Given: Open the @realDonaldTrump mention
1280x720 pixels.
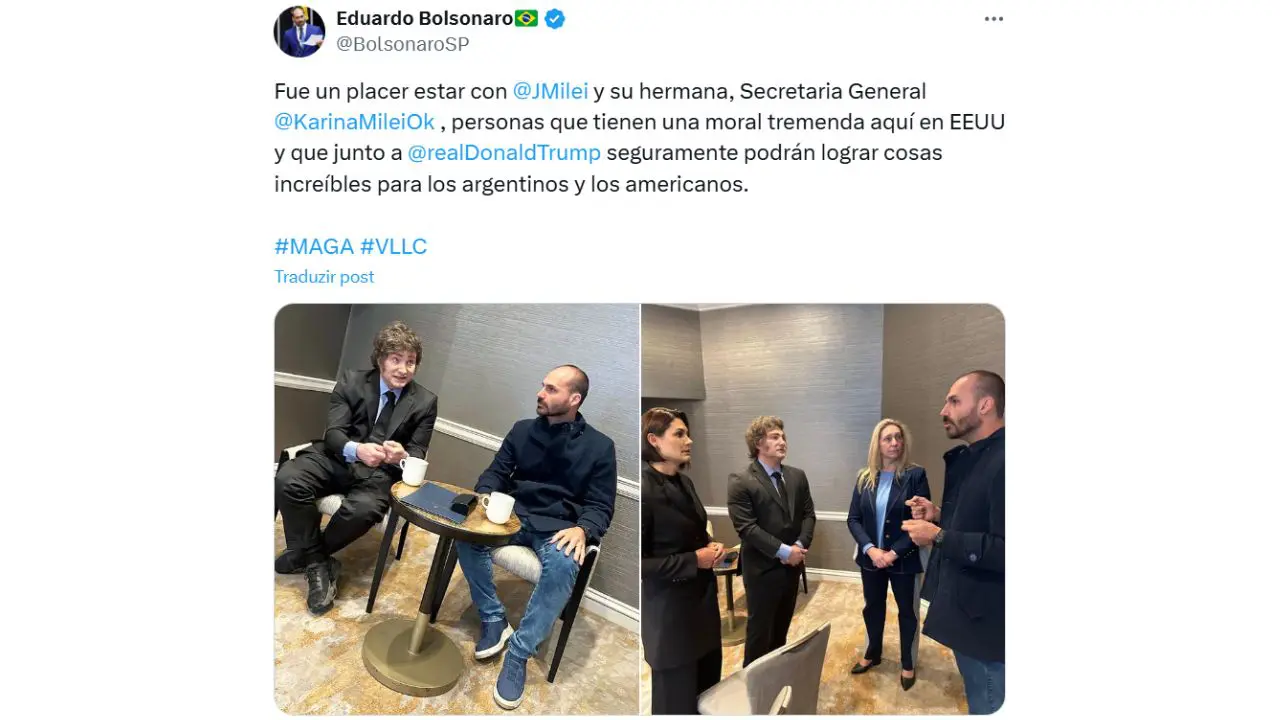Looking at the screenshot, I should click(504, 153).
